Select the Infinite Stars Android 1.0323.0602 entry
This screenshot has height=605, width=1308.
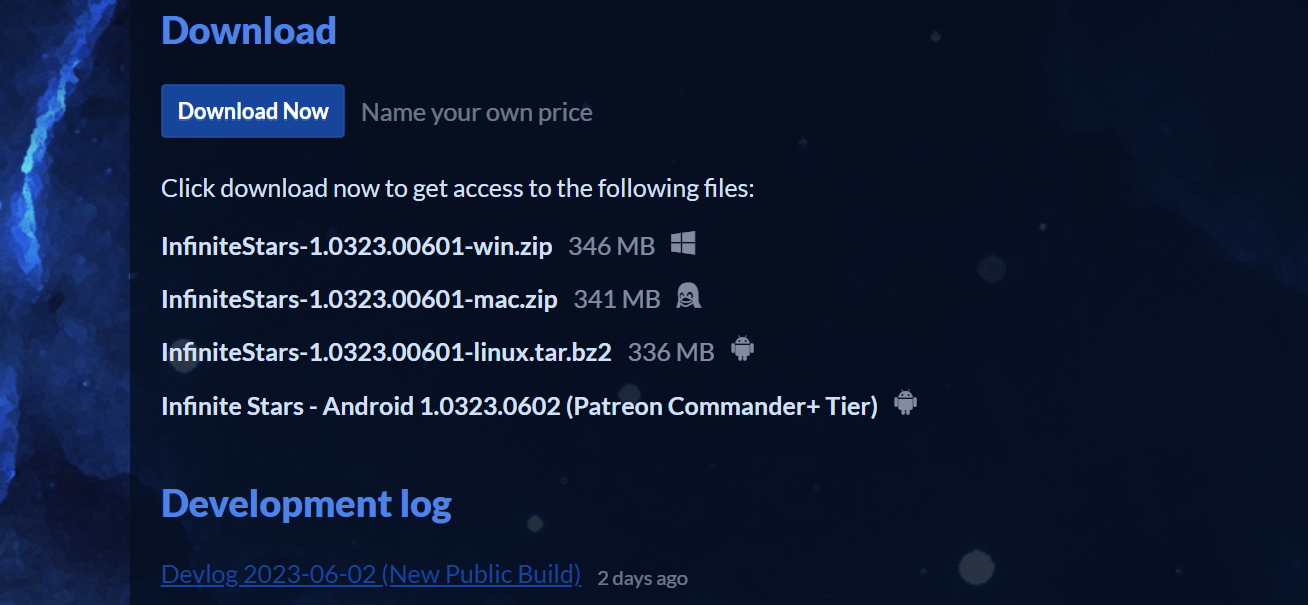[519, 406]
